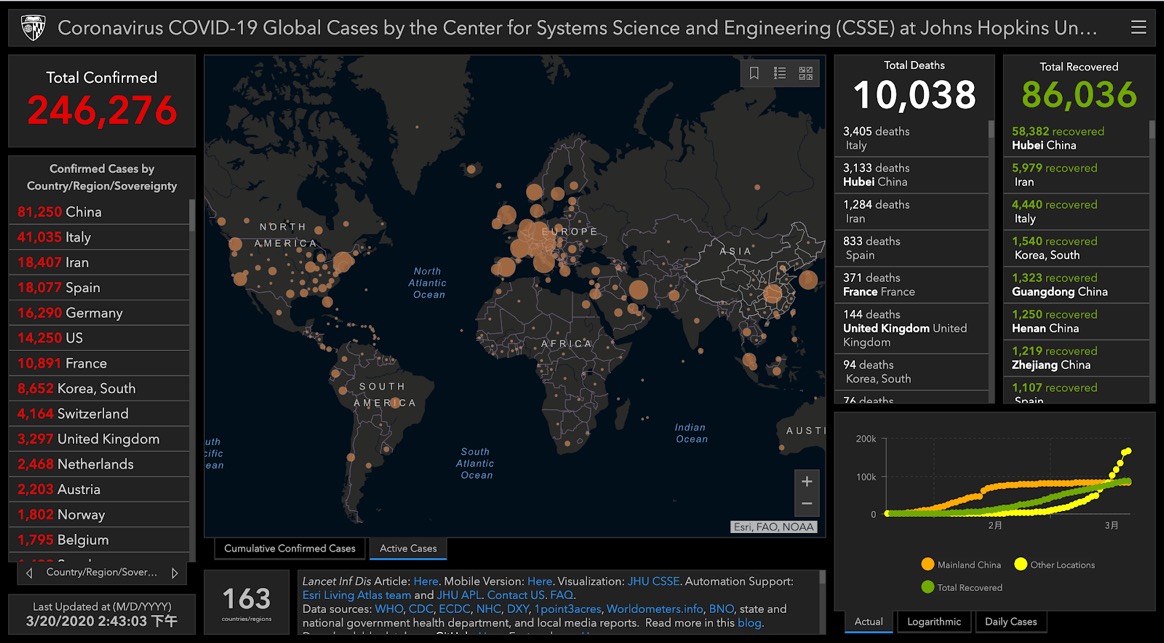Go to the previous list with the left arrow
The width and height of the screenshot is (1164, 643).
(x=29, y=572)
